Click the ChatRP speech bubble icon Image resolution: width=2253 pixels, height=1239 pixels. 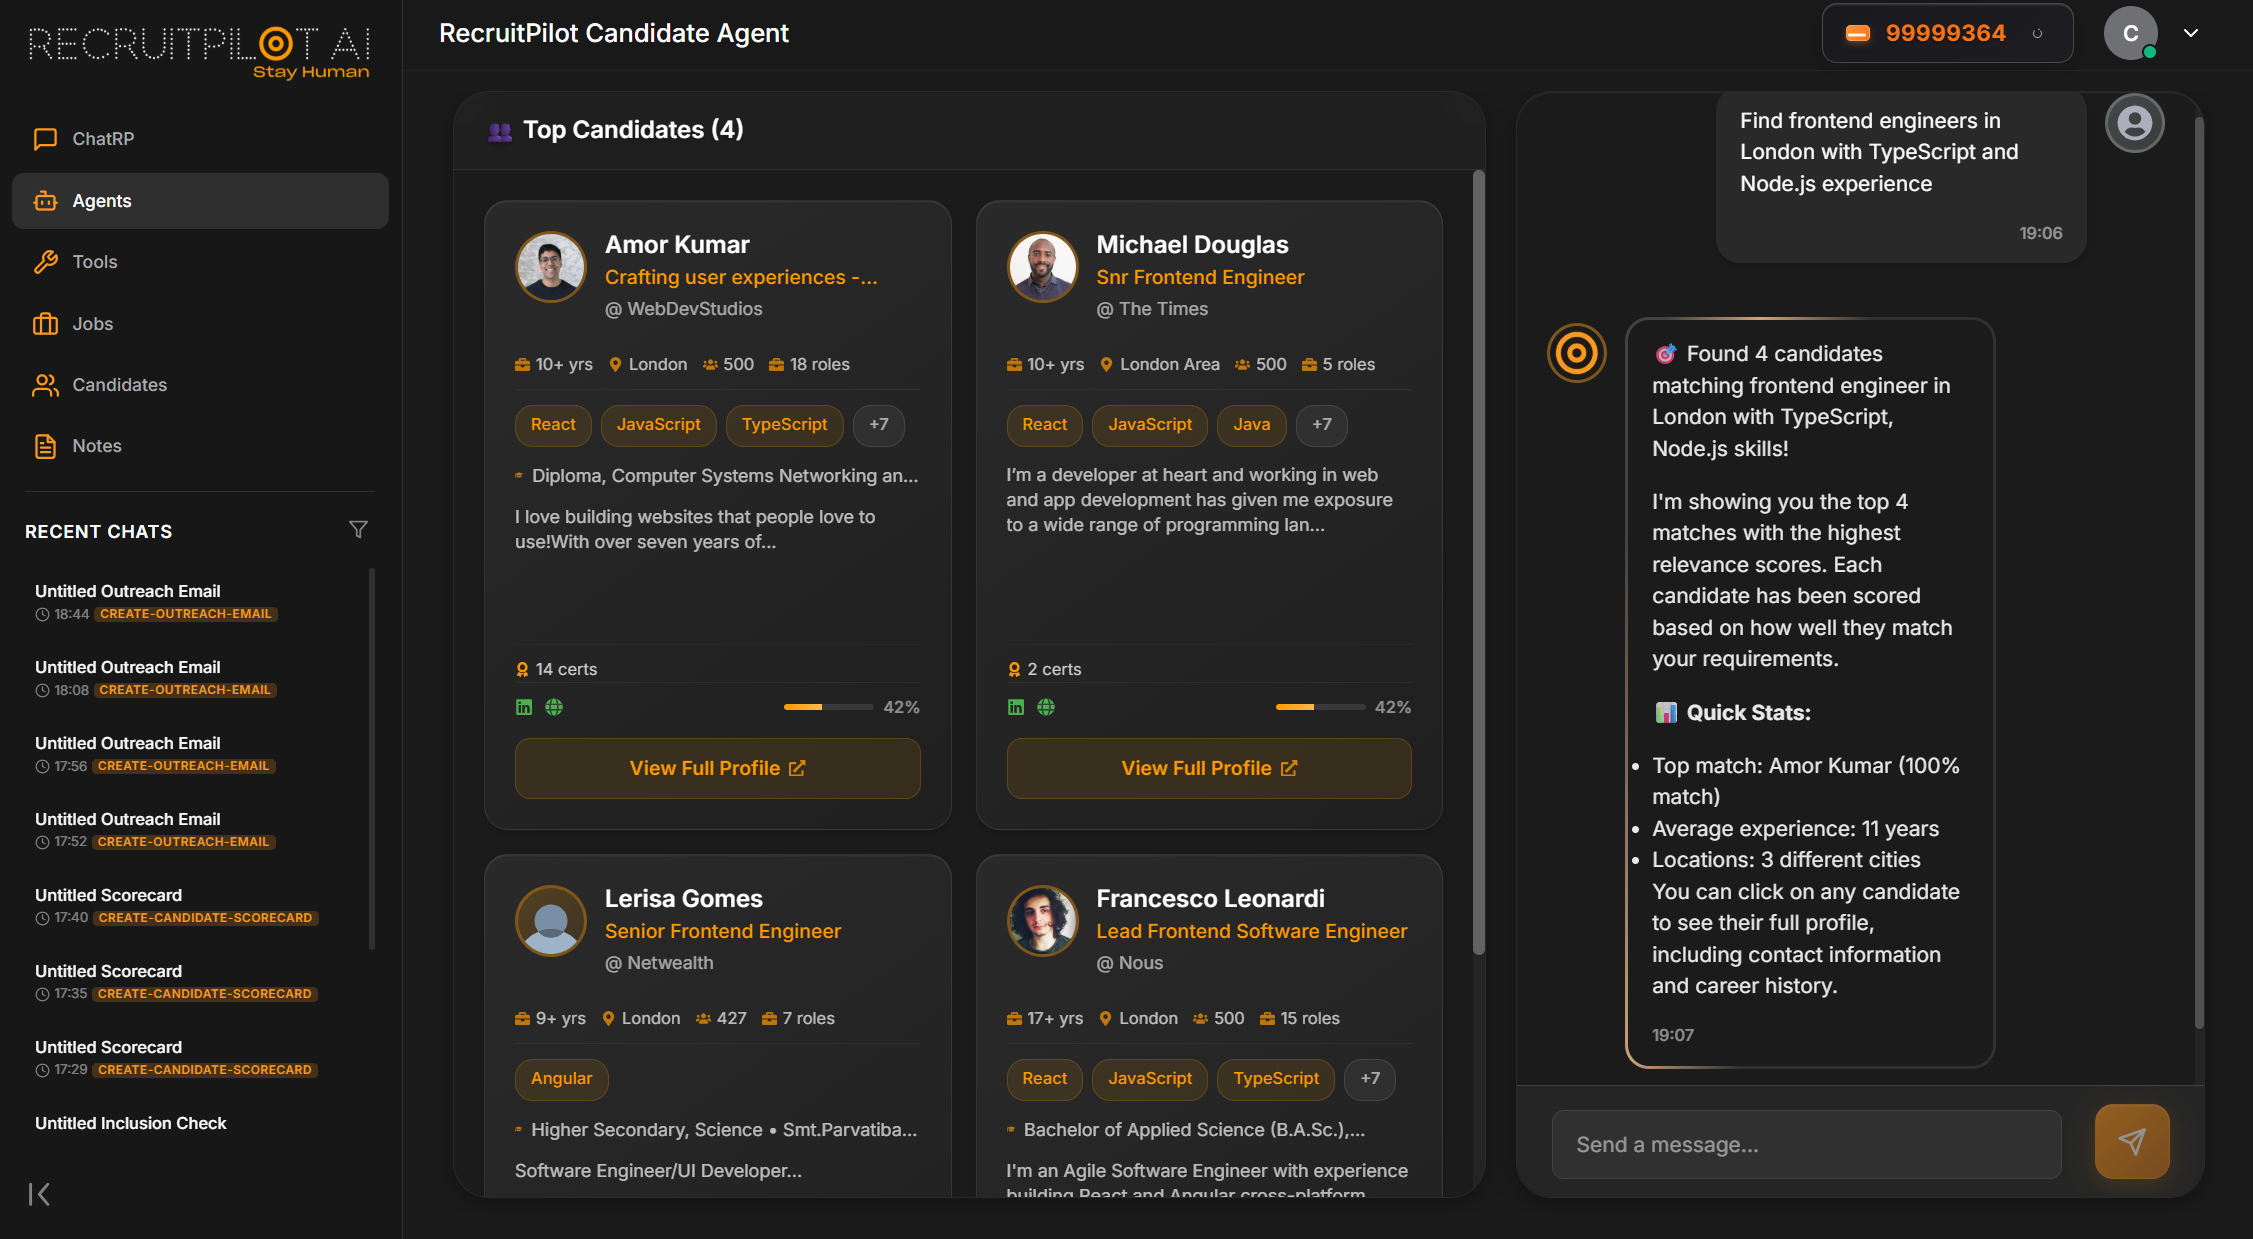point(45,139)
